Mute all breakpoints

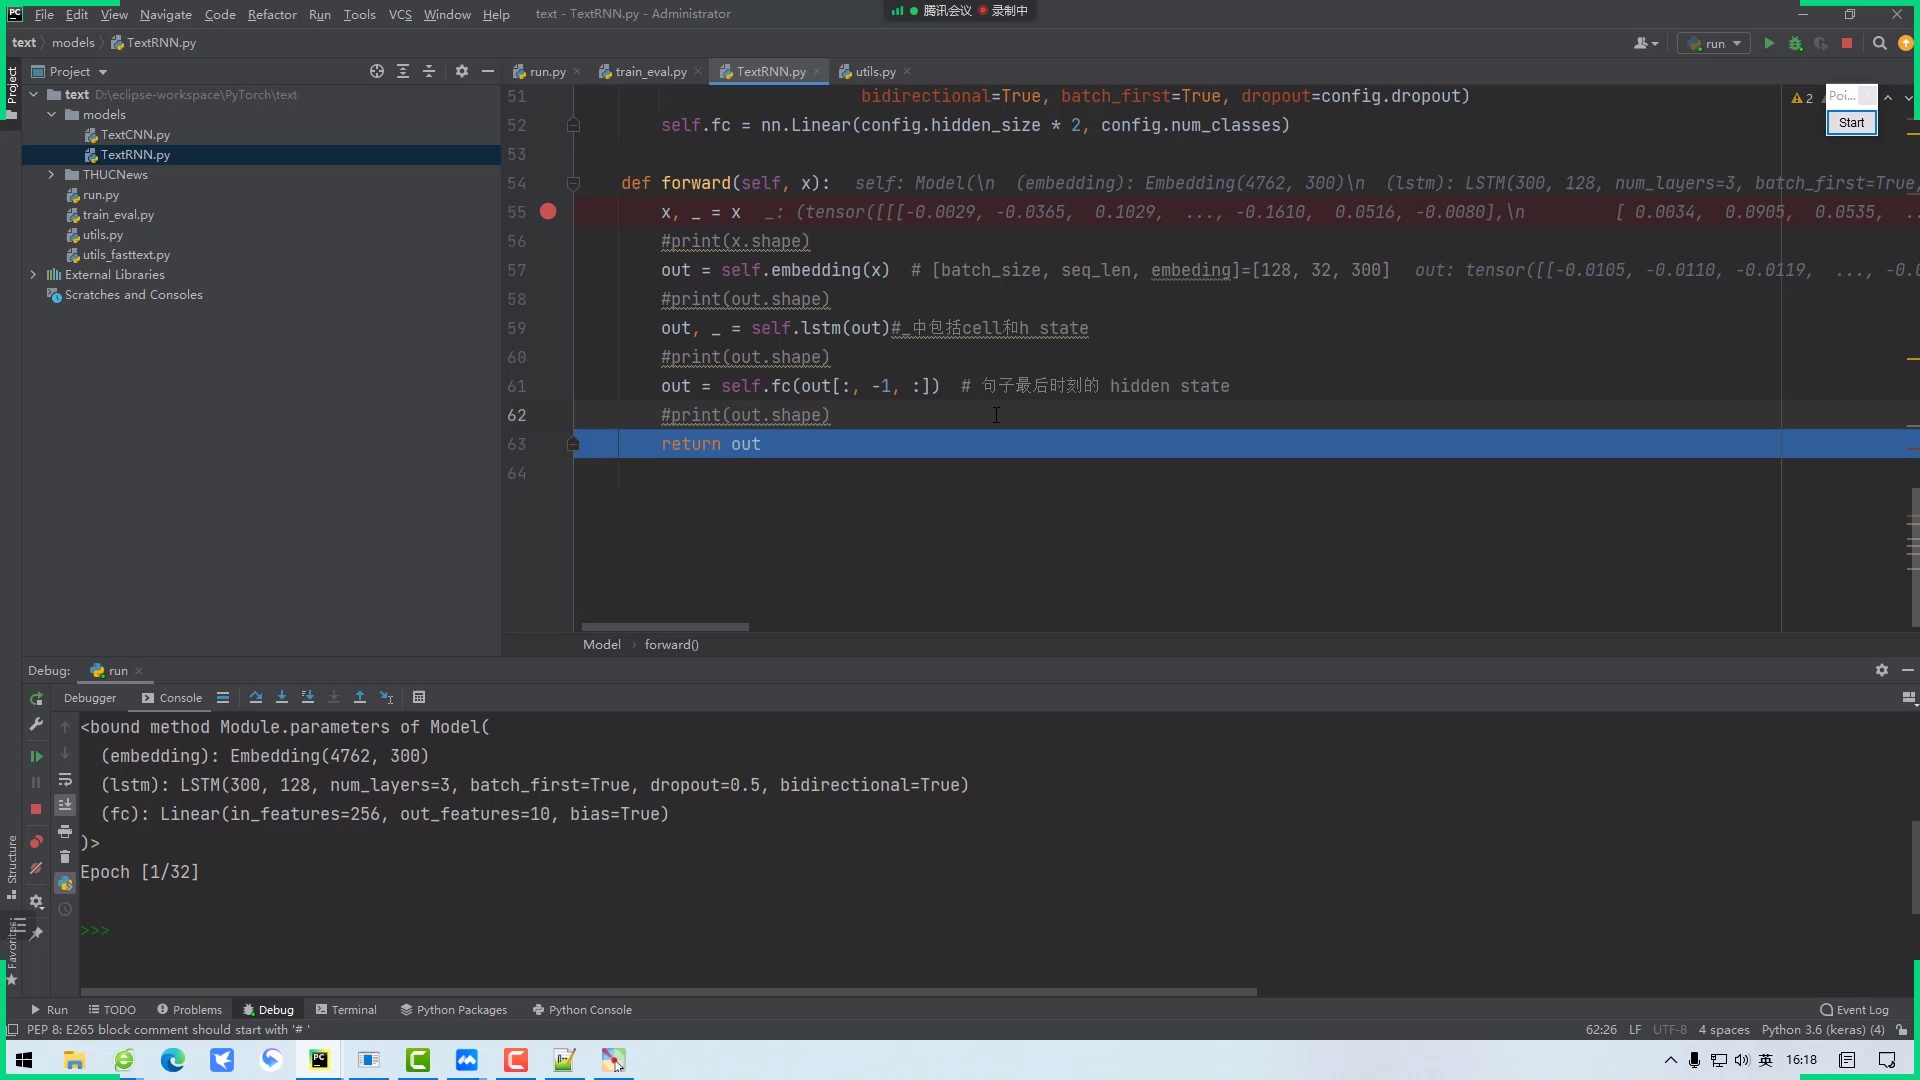coord(36,868)
